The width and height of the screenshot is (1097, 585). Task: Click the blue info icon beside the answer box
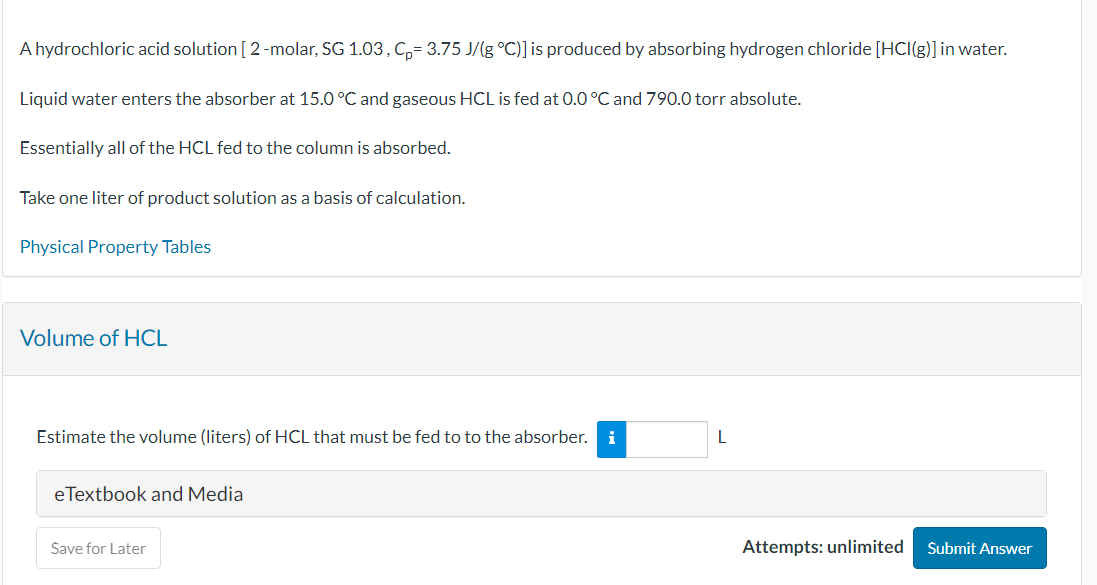click(611, 438)
